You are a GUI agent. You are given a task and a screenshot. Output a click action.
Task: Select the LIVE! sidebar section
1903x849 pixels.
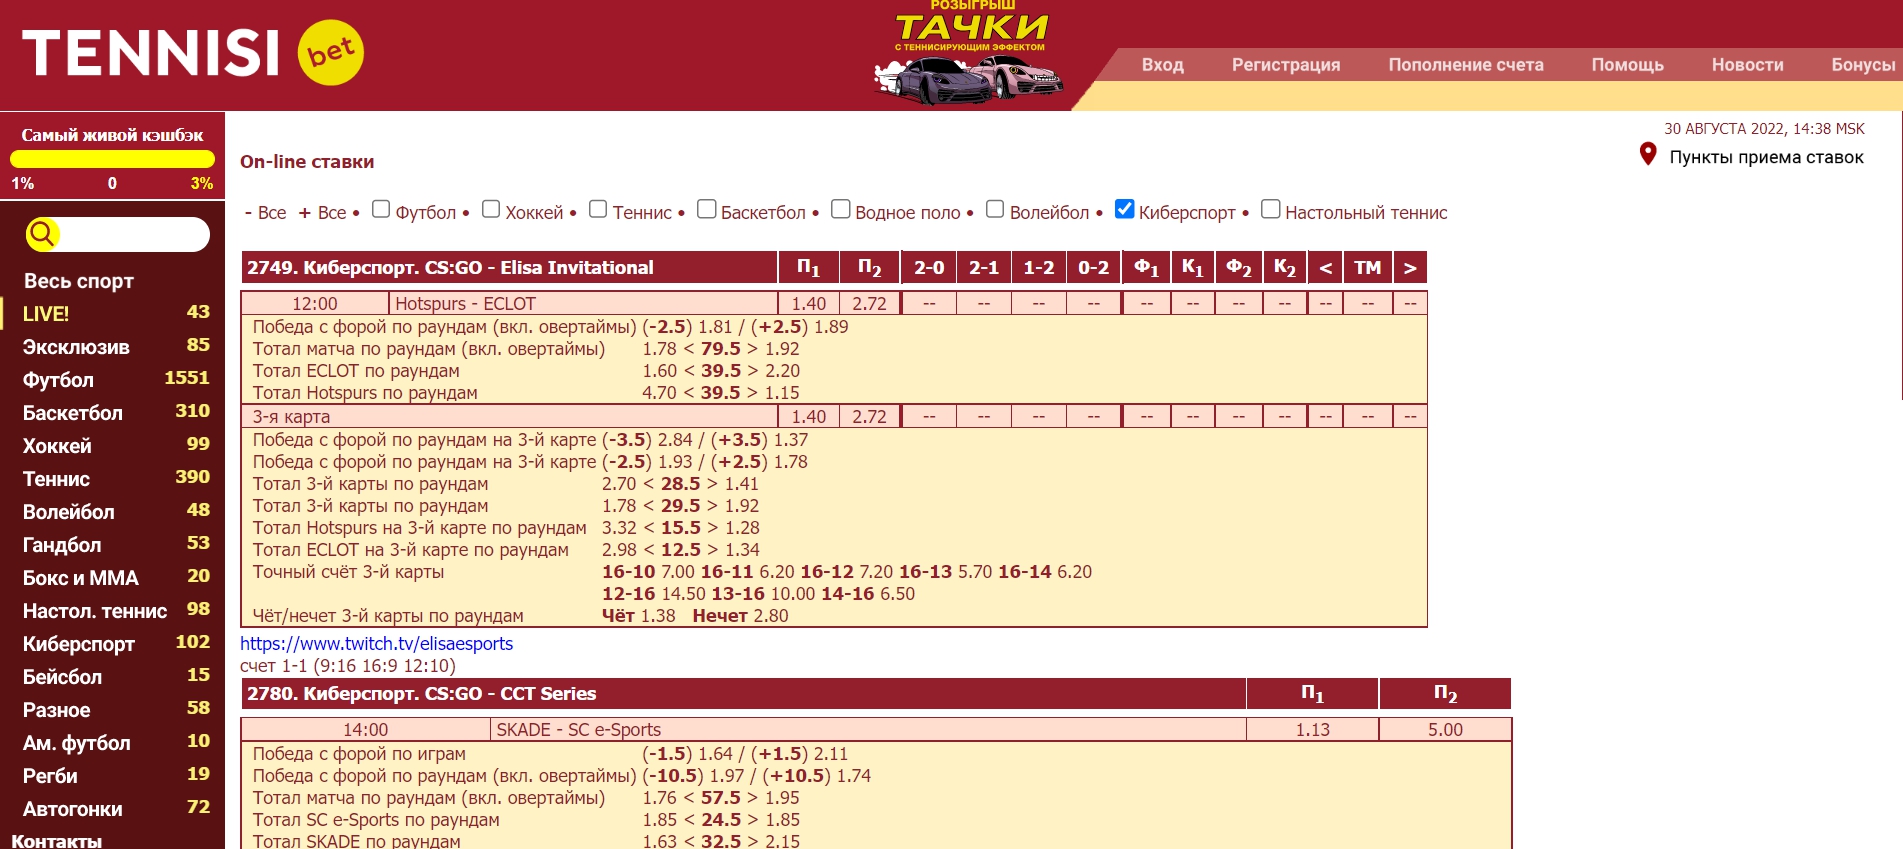(x=46, y=314)
